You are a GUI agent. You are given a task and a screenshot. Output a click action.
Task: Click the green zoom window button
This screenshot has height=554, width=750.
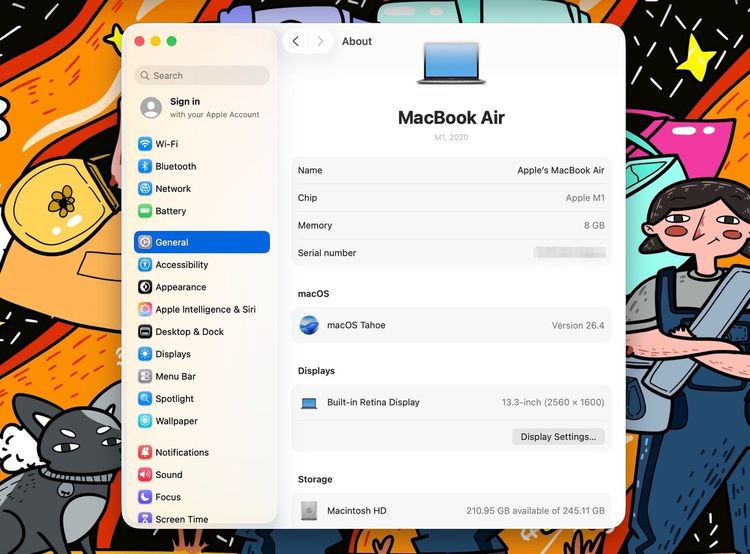point(172,41)
